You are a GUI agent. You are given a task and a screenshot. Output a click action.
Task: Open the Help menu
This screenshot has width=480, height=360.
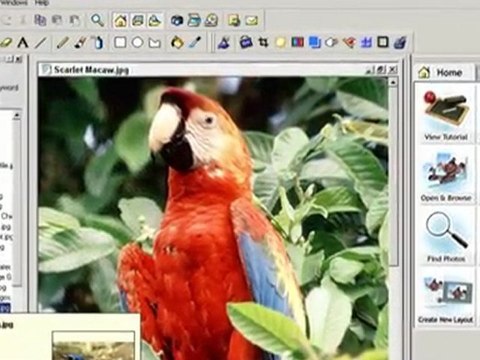pyautogui.click(x=42, y=3)
